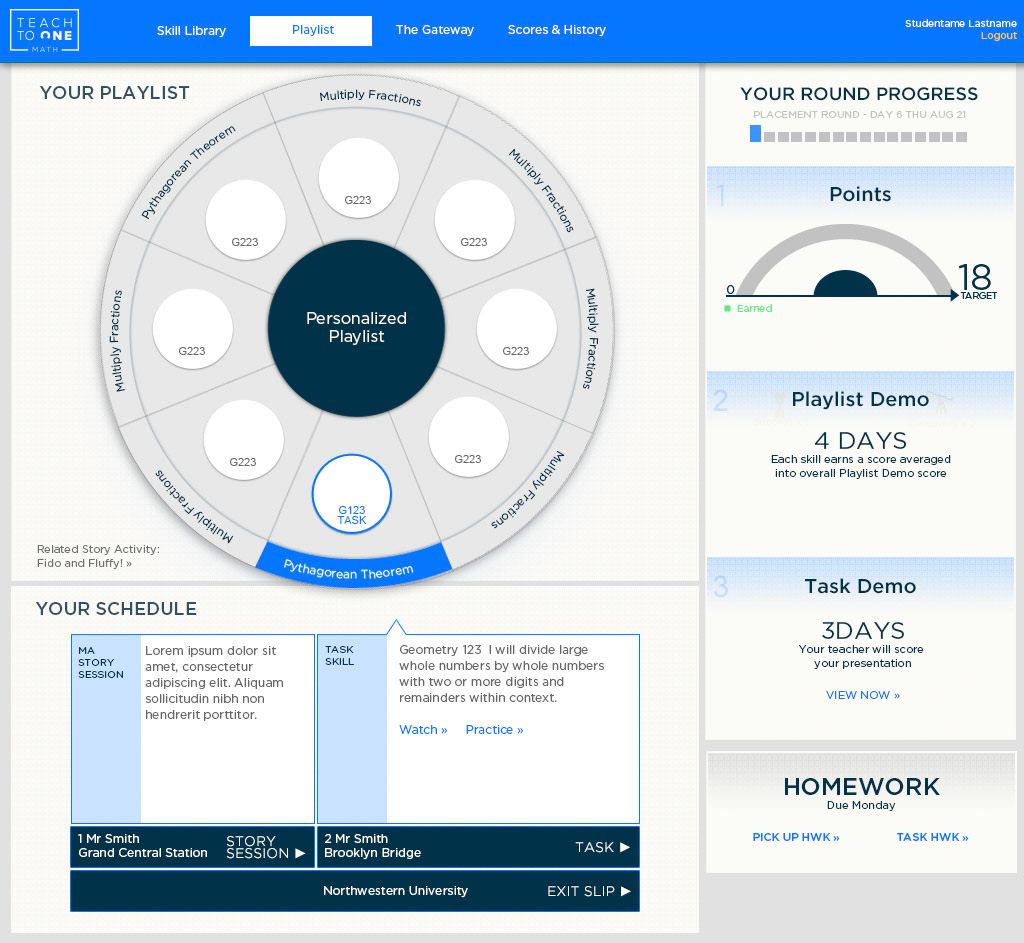Click the Lorem ipsum story session description
Viewport: 1024px width, 943px height.
coord(214,682)
